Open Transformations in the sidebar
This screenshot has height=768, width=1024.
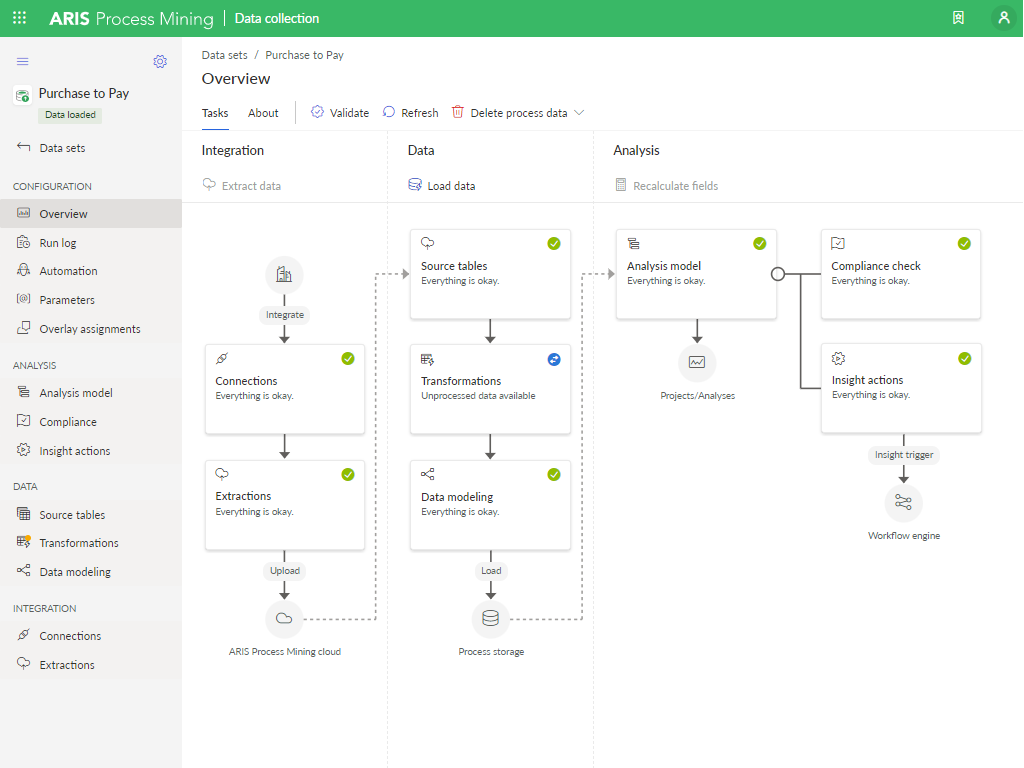tap(91, 543)
